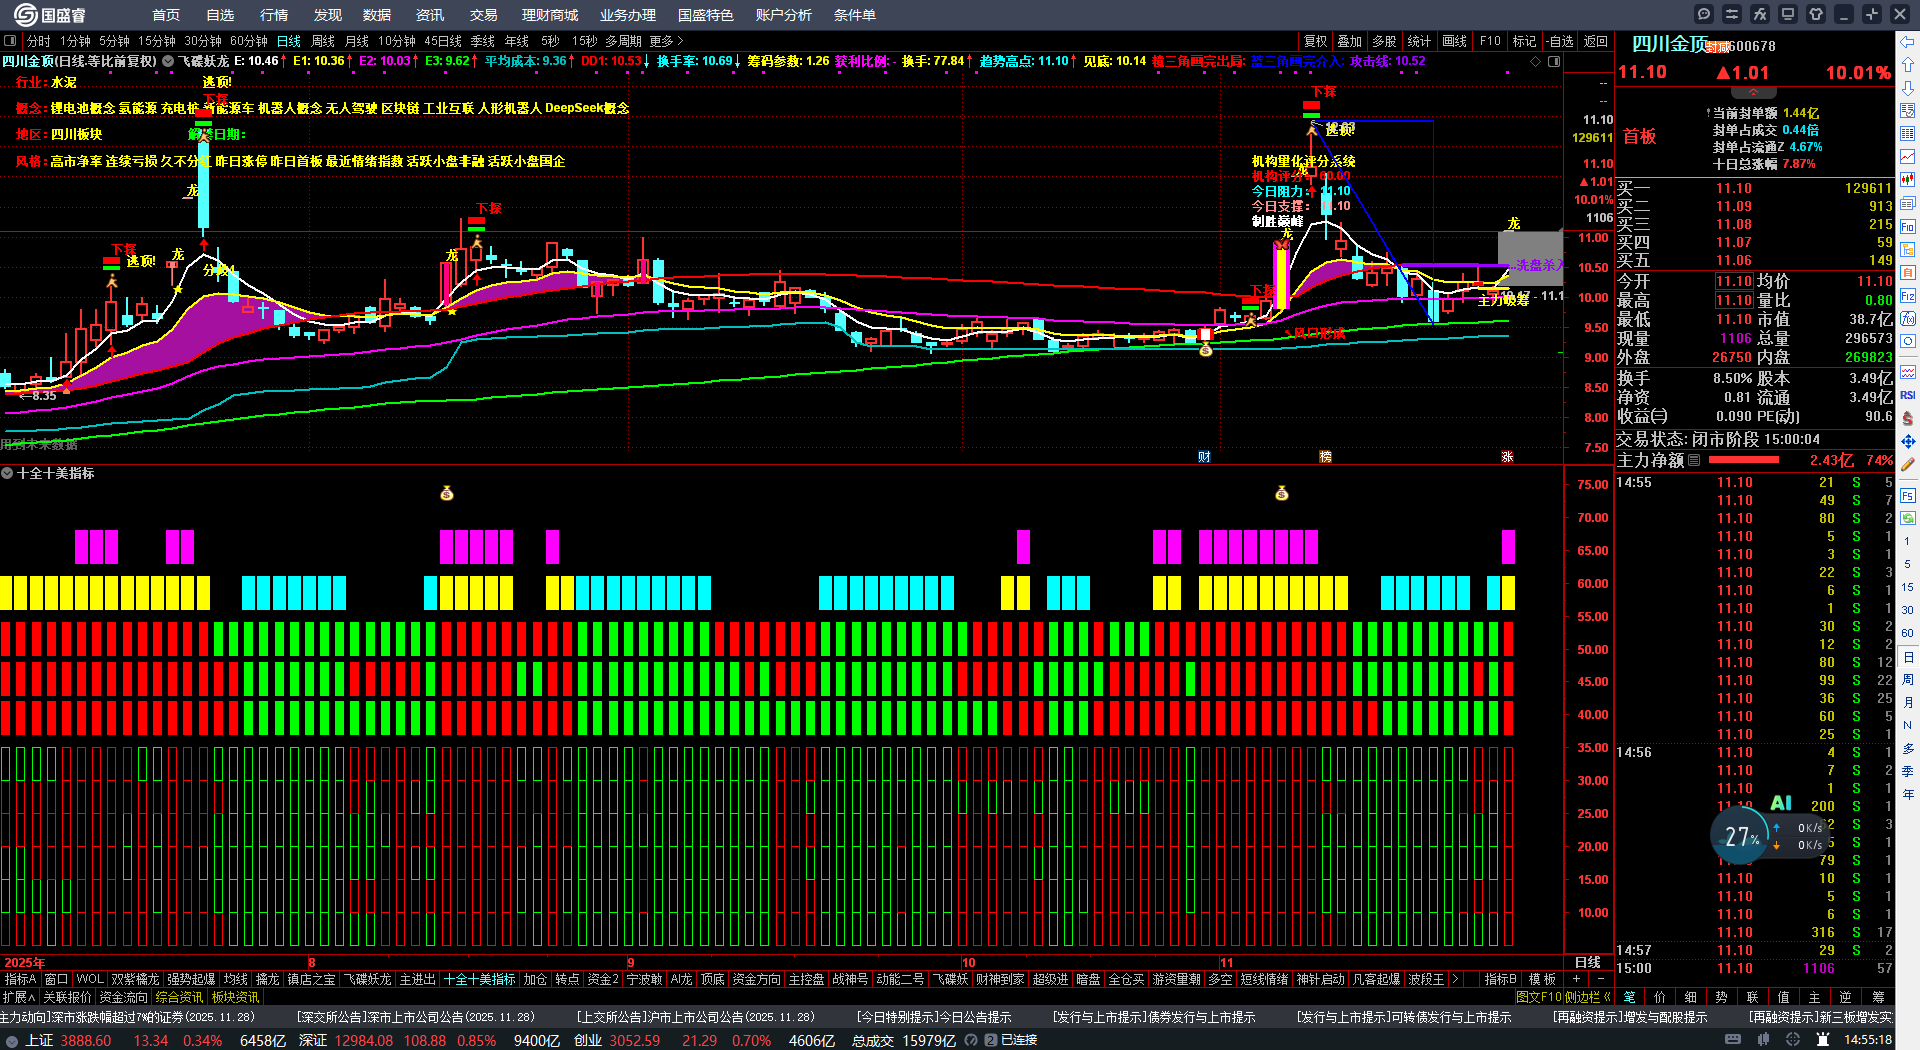This screenshot has height=1050, width=1920.
Task: Select the 年 period icon in right sidebar
Action: click(x=1908, y=794)
